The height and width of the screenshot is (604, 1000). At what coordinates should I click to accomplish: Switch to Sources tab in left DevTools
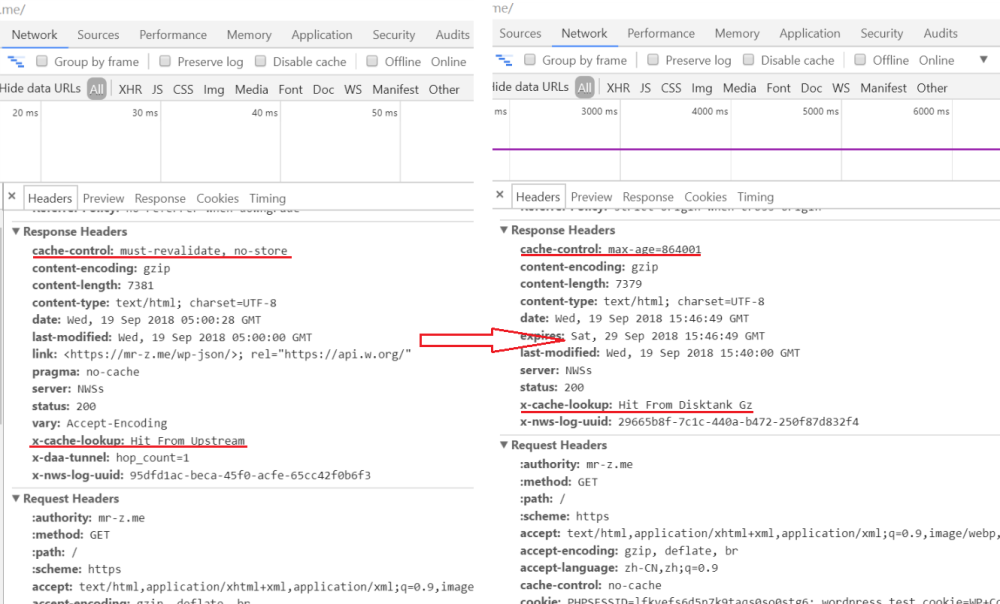click(x=98, y=35)
